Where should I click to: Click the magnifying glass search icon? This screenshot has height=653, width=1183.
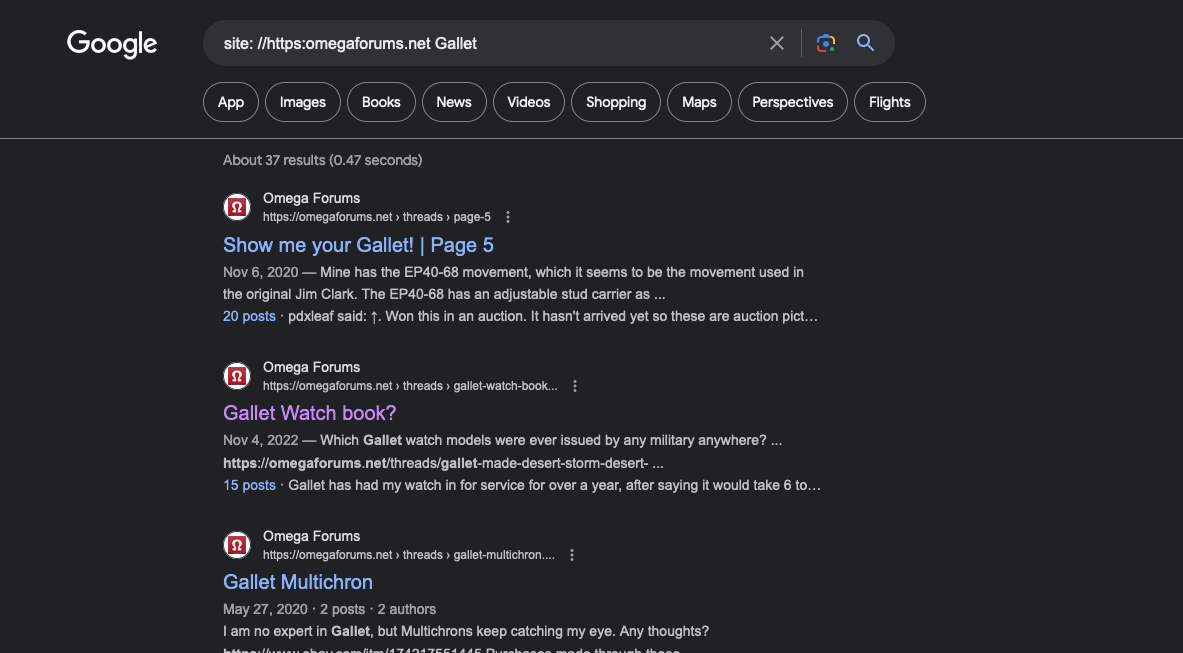[x=865, y=43]
